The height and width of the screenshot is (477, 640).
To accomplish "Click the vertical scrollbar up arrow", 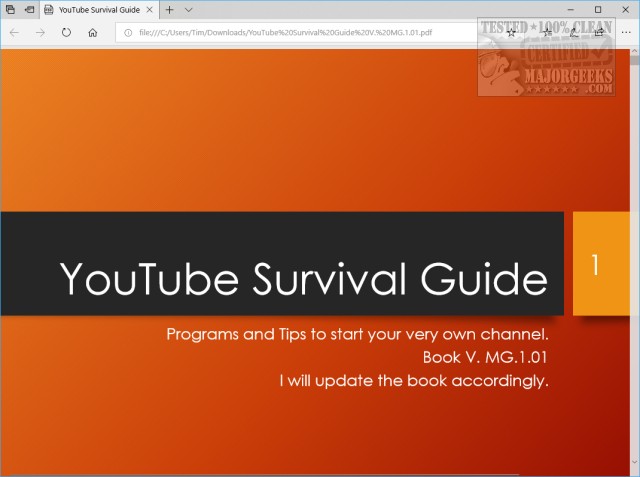I will pyautogui.click(x=634, y=52).
